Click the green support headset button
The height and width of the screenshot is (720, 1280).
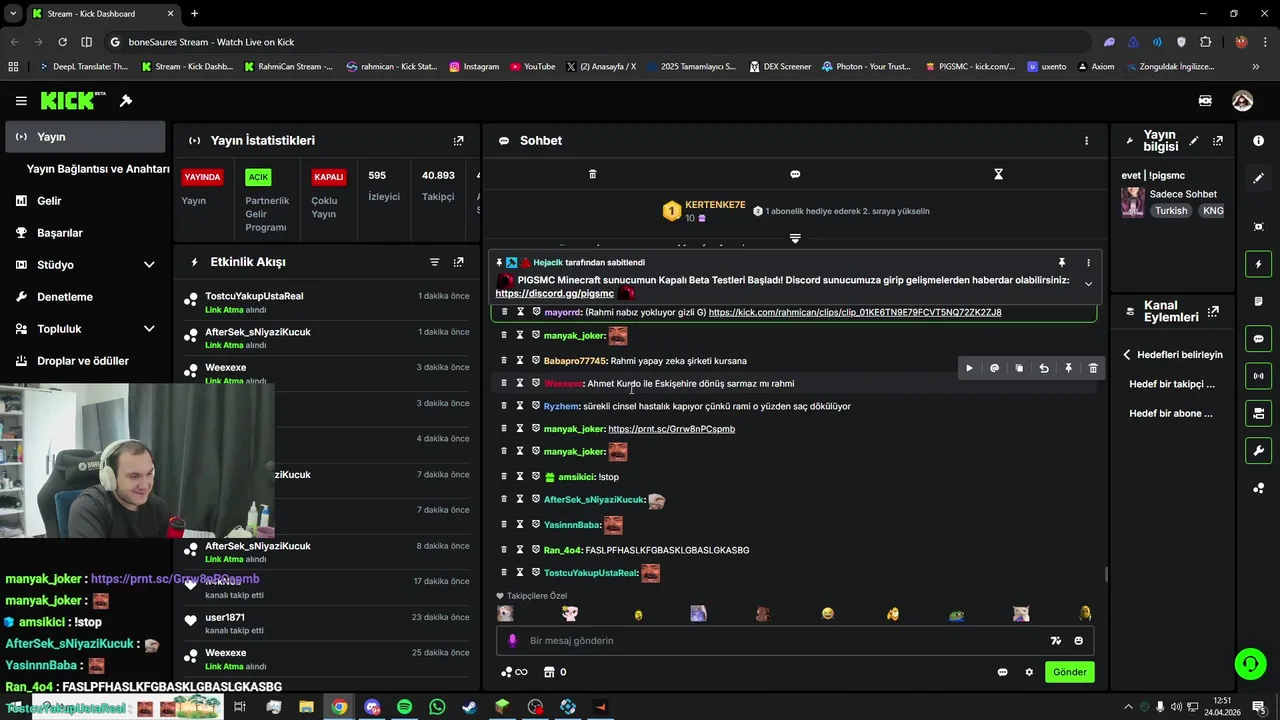[1250, 663]
